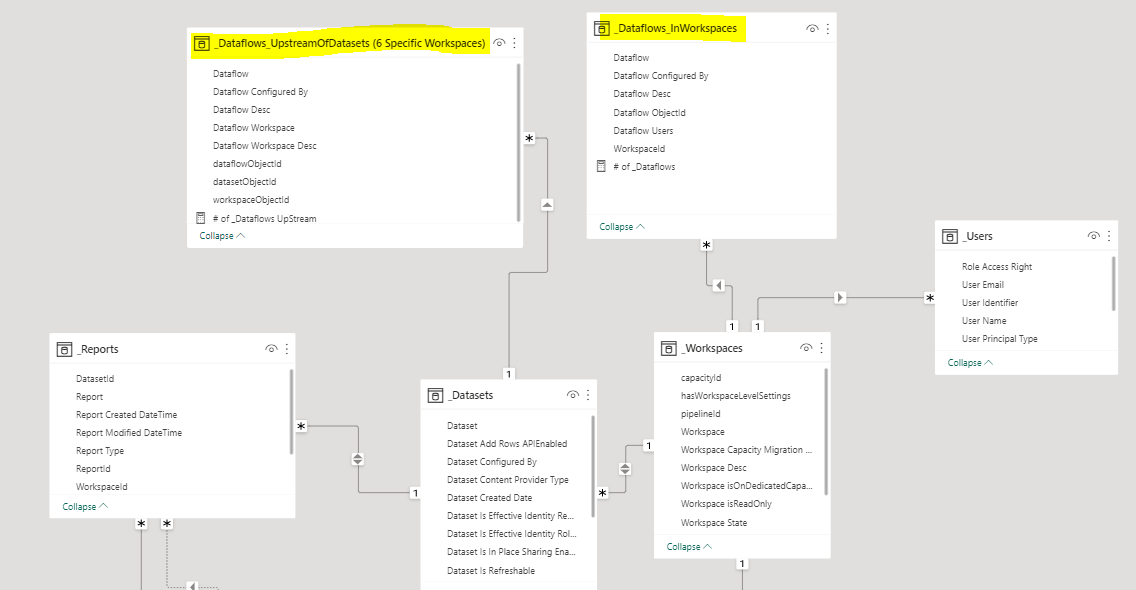Select User Identifier field

pyautogui.click(x=990, y=303)
